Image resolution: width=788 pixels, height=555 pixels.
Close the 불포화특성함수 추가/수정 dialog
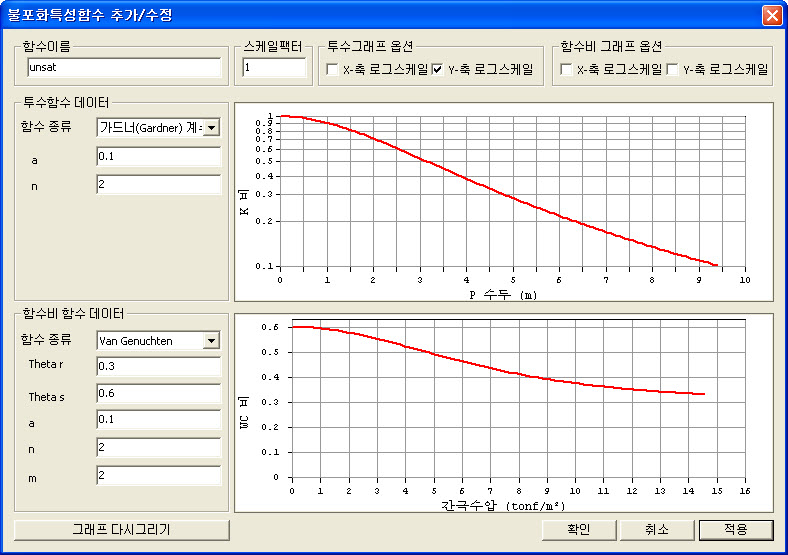772,15
